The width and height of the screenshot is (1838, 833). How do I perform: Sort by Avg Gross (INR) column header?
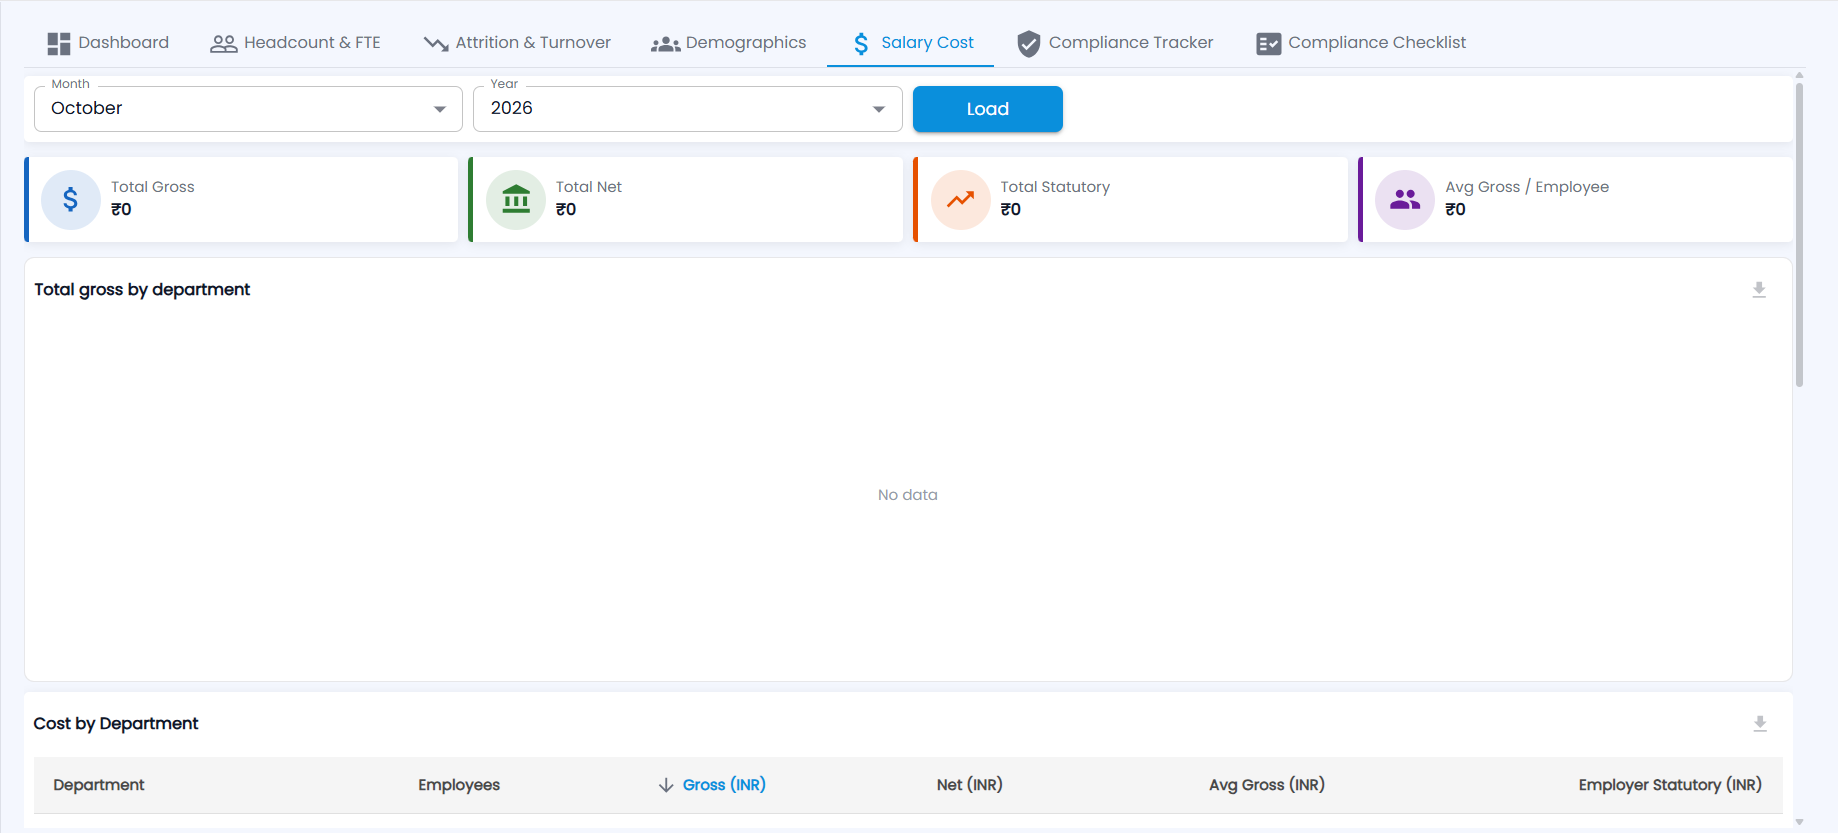[x=1267, y=785]
